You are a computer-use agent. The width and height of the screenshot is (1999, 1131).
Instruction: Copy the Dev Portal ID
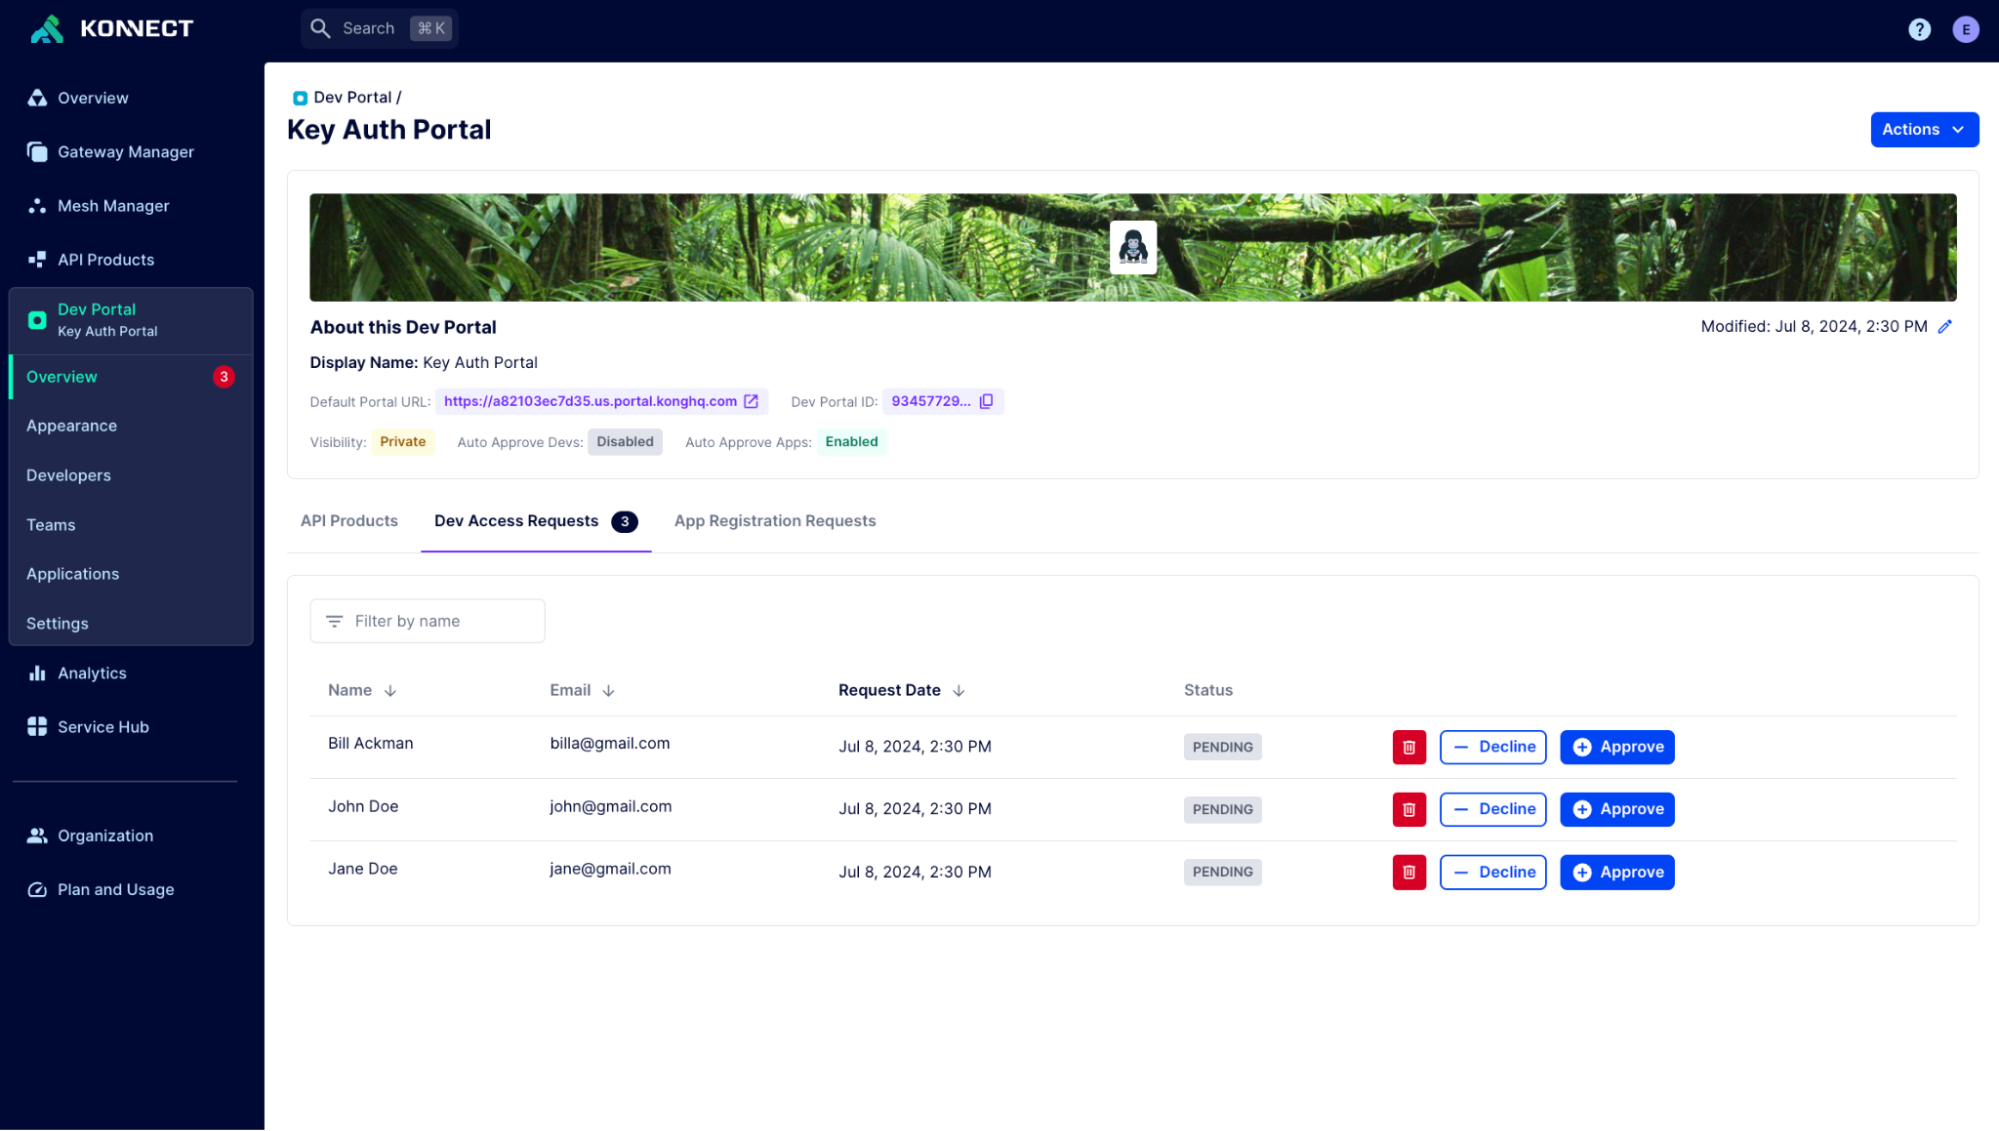[x=986, y=401]
